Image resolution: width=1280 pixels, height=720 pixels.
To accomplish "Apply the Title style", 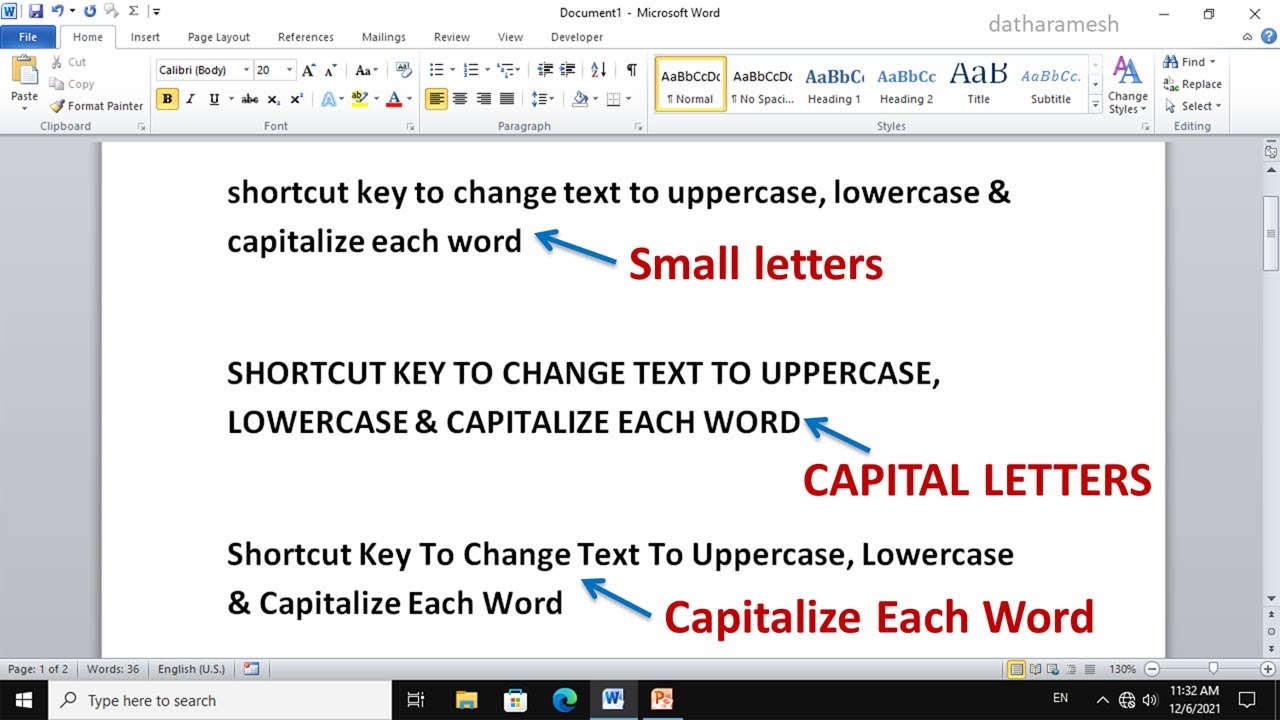I will pyautogui.click(x=978, y=84).
